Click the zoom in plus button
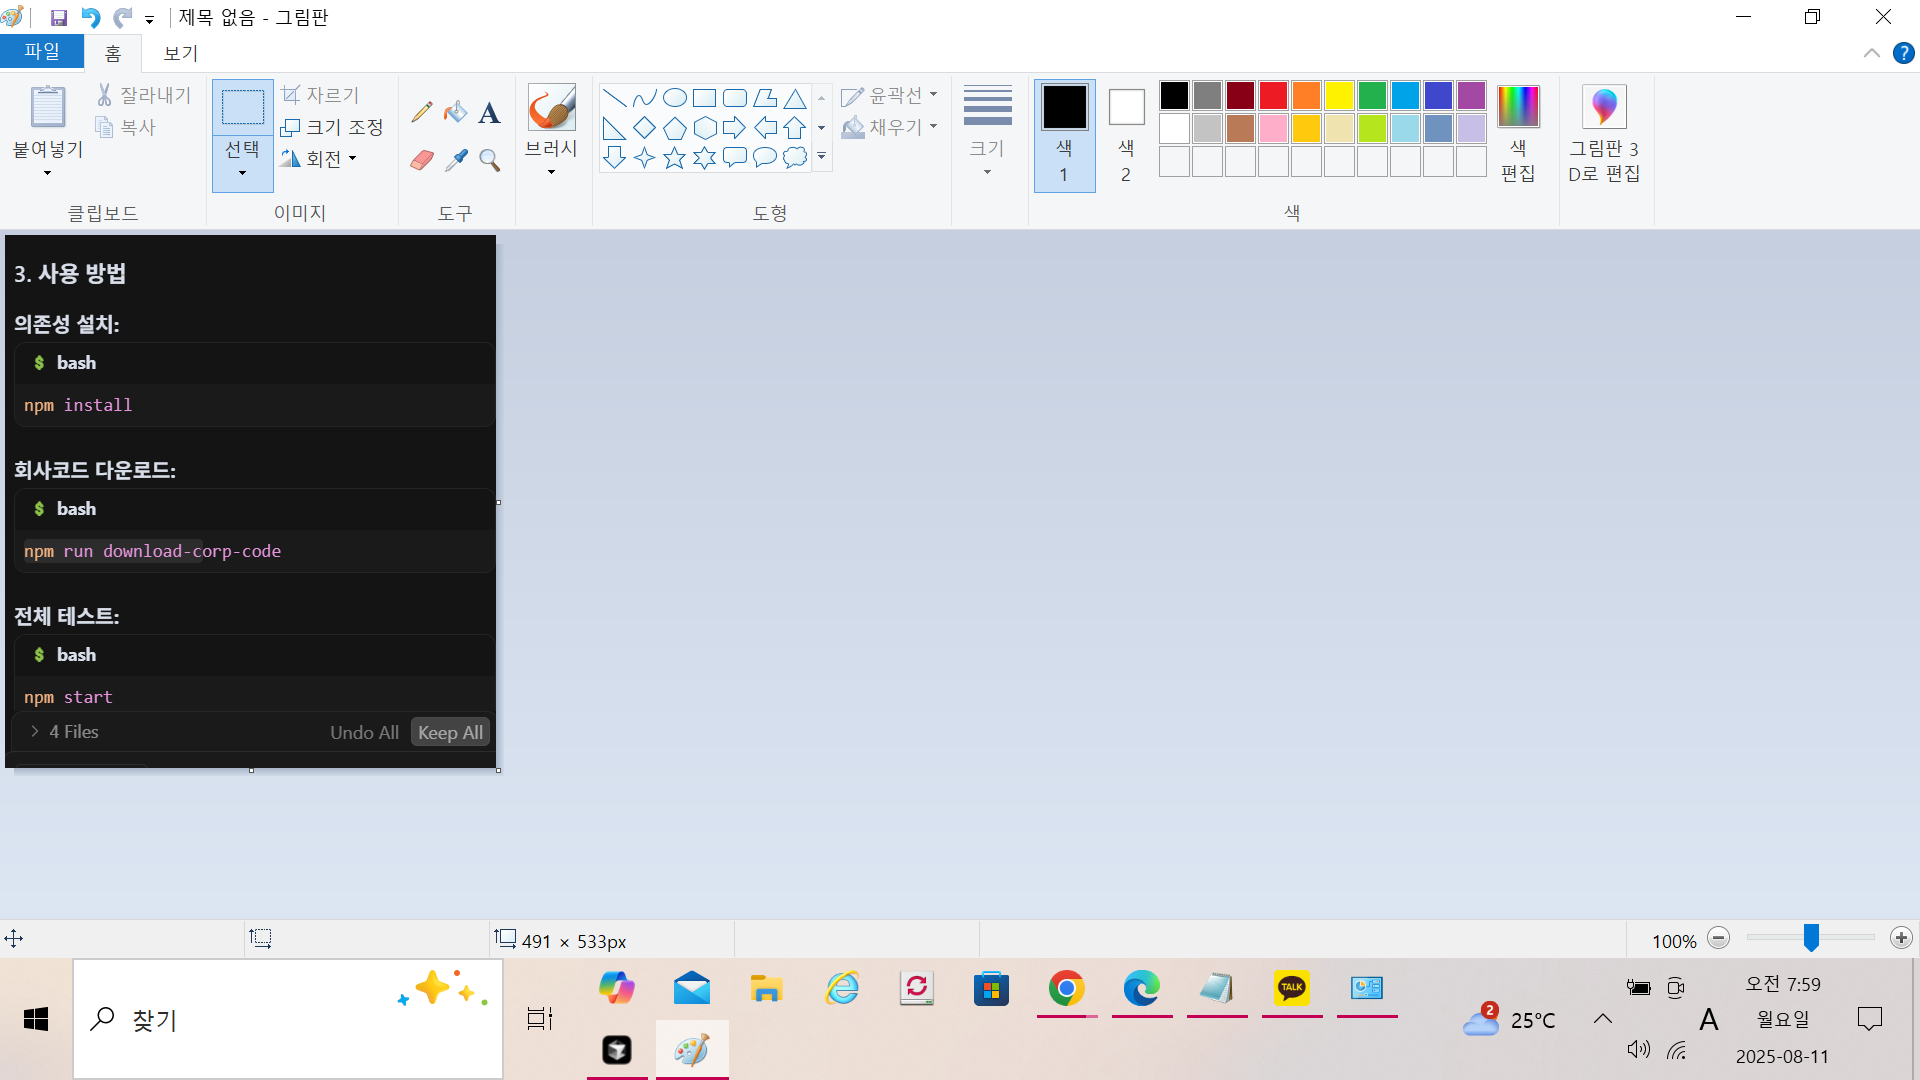 click(x=1901, y=938)
